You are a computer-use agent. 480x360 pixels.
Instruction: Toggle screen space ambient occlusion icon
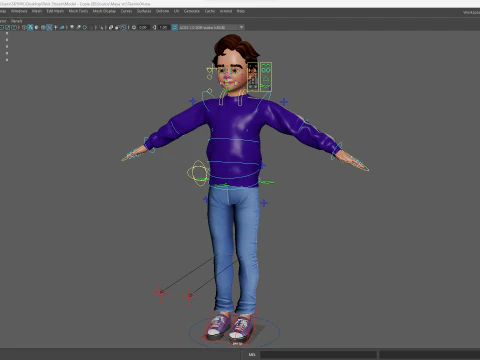tap(72, 27)
